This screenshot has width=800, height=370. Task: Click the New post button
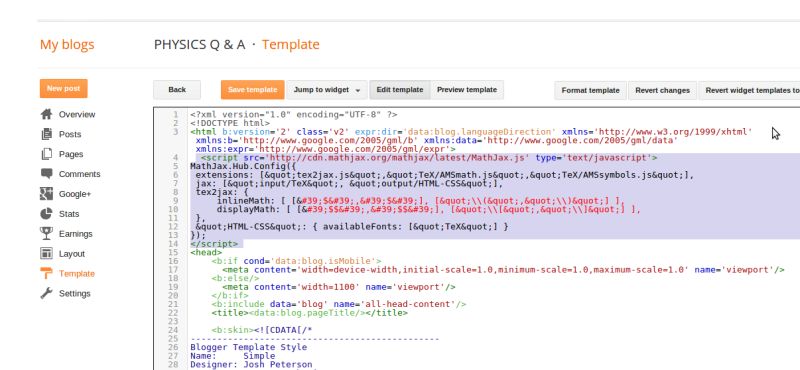pyautogui.click(x=64, y=88)
